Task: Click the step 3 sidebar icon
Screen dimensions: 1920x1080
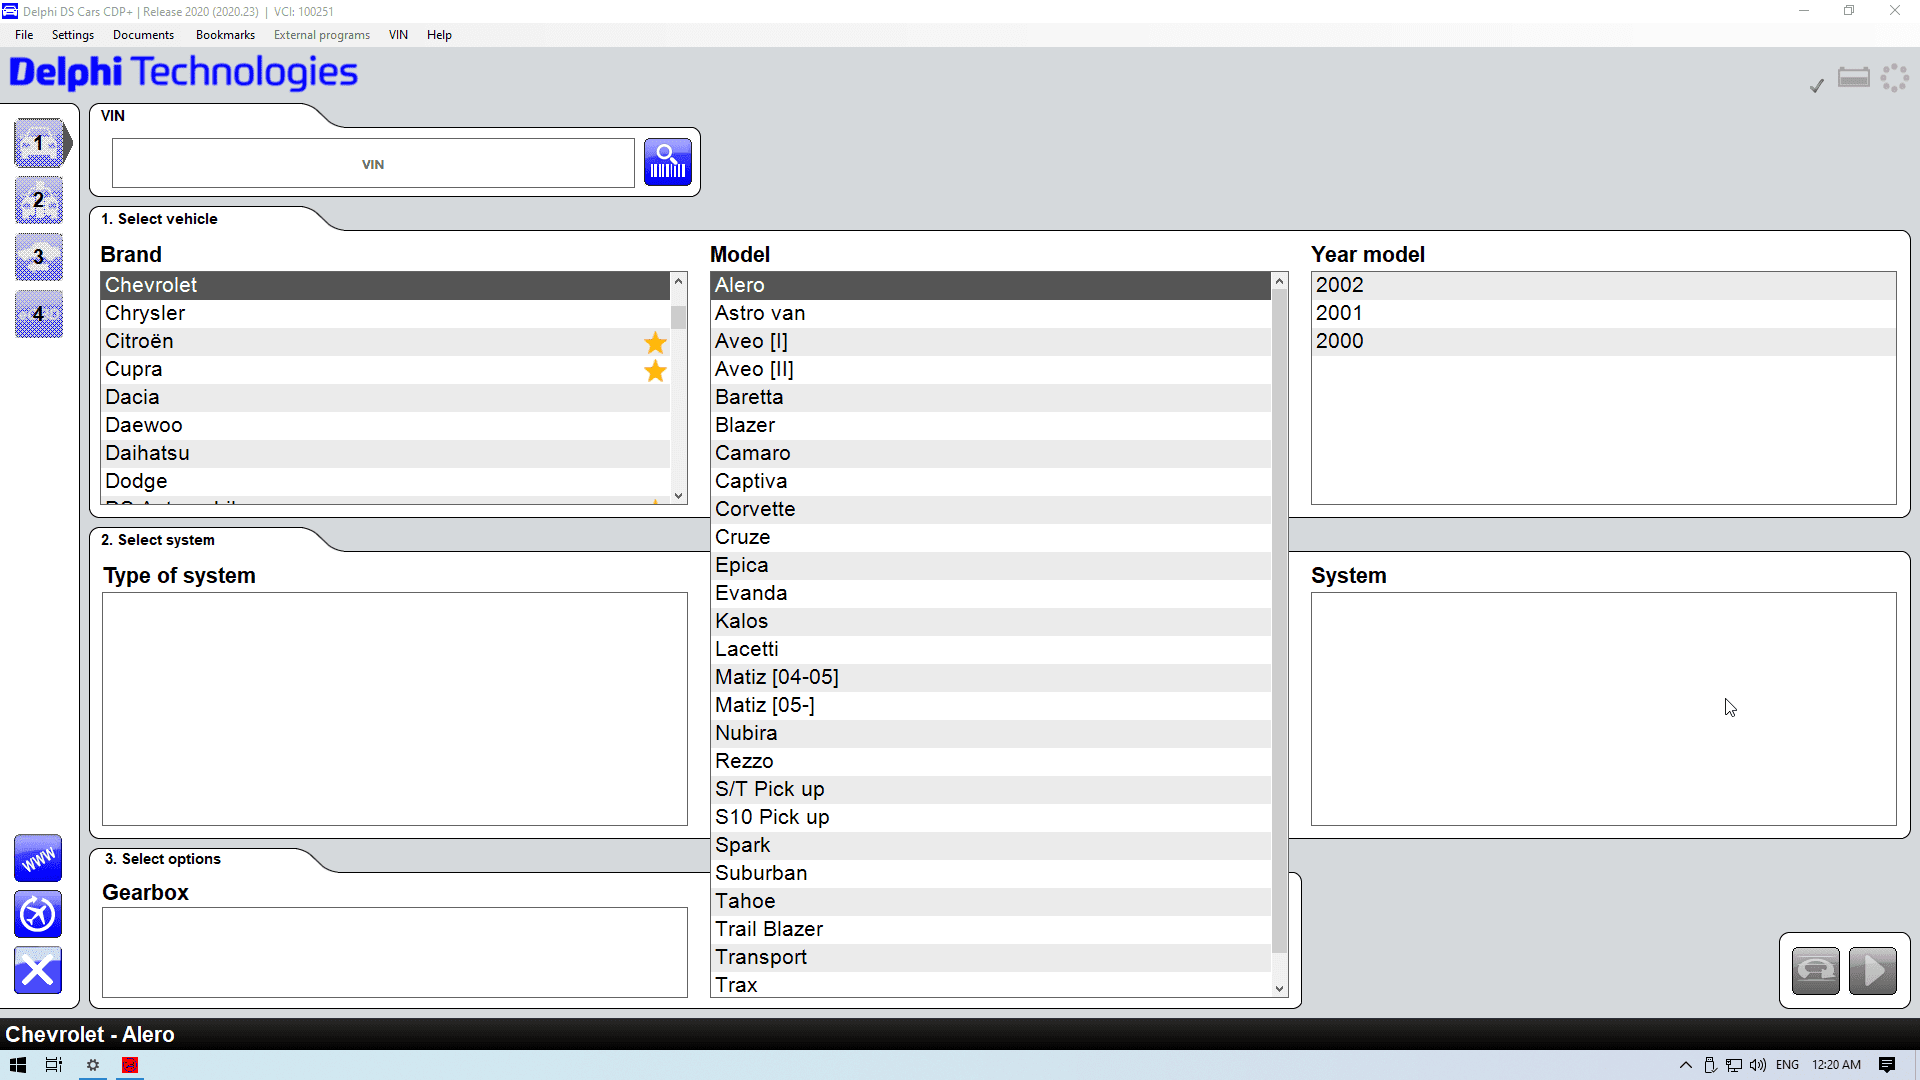Action: tap(39, 257)
